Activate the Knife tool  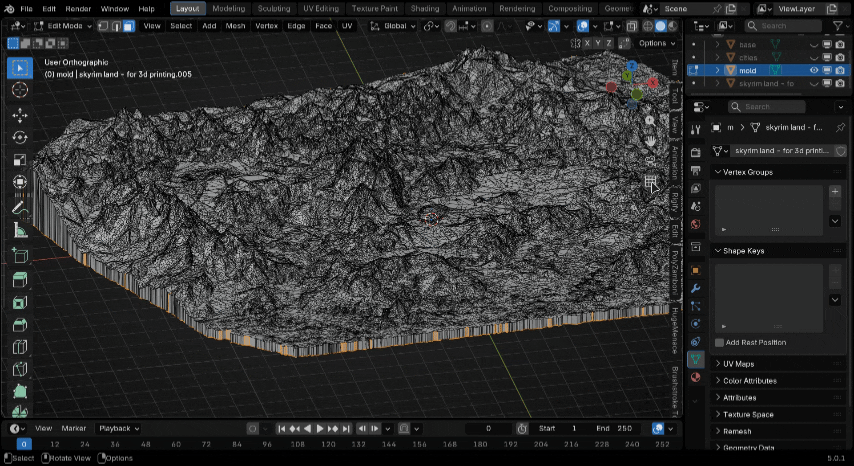click(x=20, y=370)
